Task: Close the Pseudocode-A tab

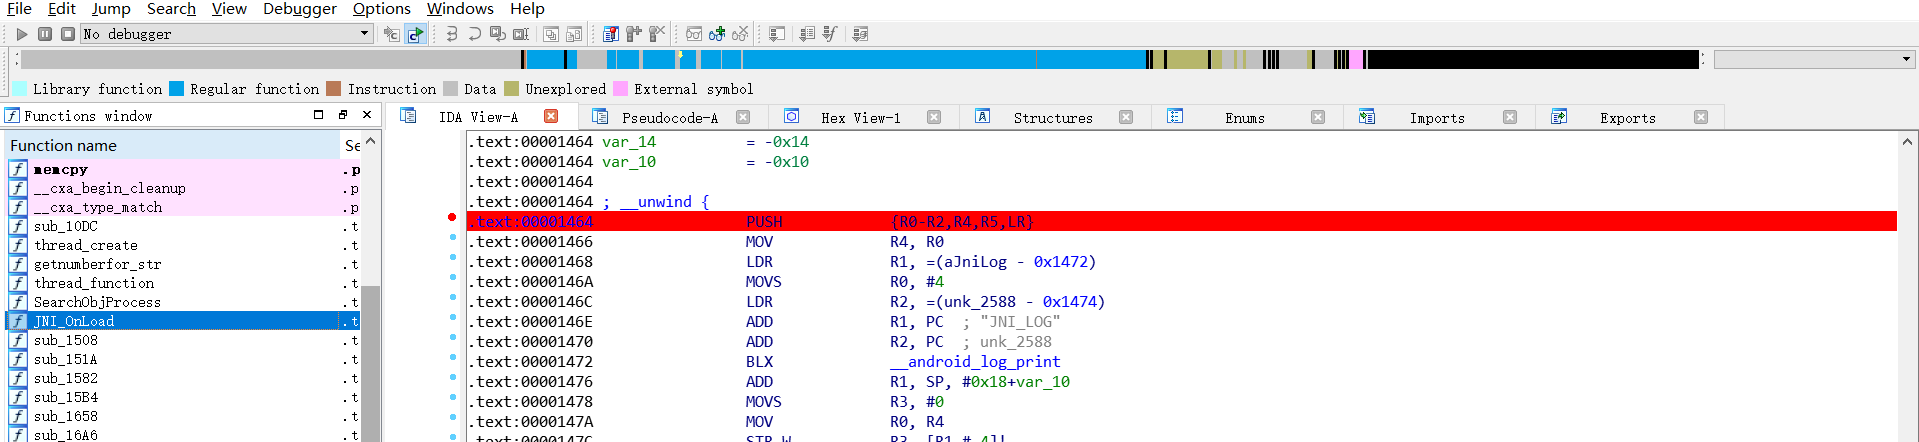Action: pos(743,117)
